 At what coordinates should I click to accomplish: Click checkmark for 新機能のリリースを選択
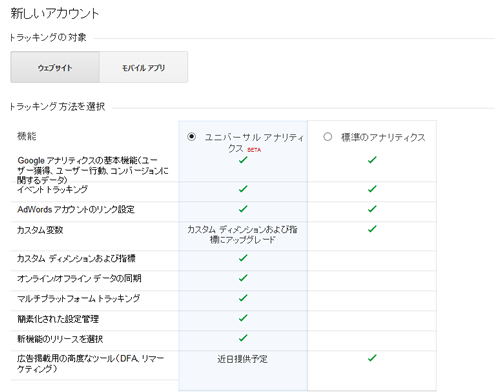pos(243,338)
